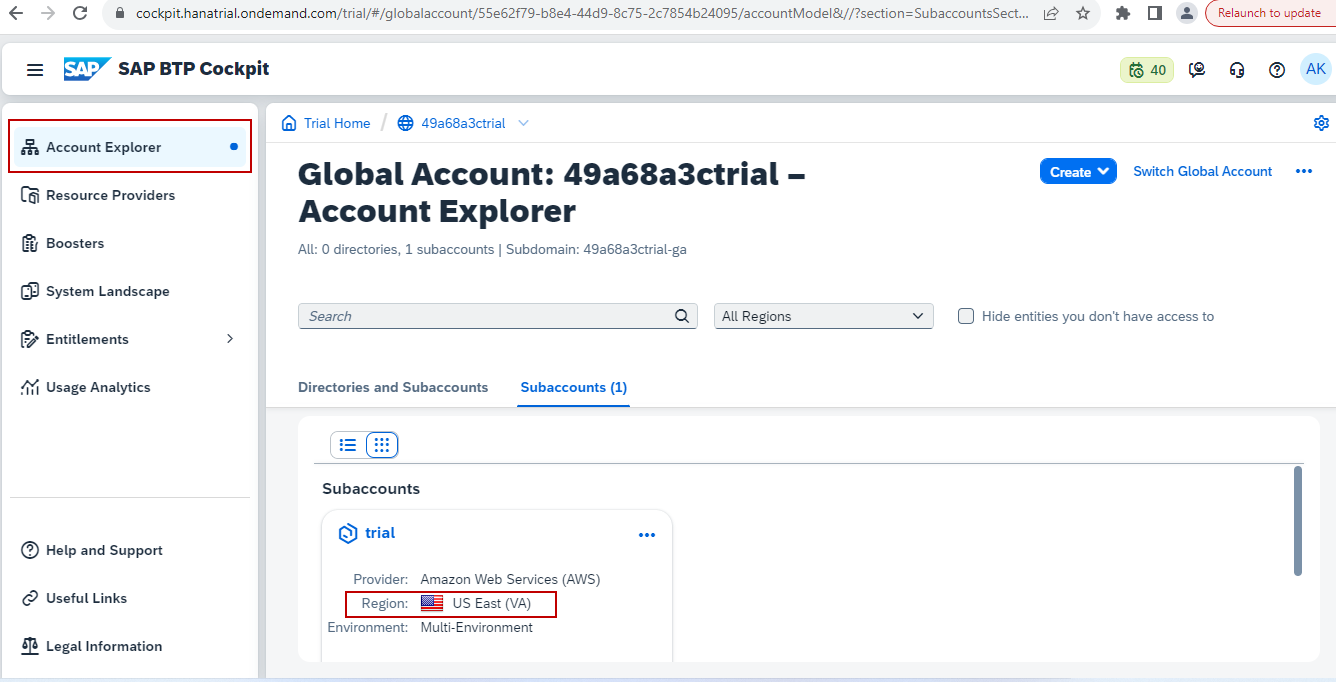Toggle browser side panel
The height and width of the screenshot is (682, 1336).
pyautogui.click(x=1154, y=13)
